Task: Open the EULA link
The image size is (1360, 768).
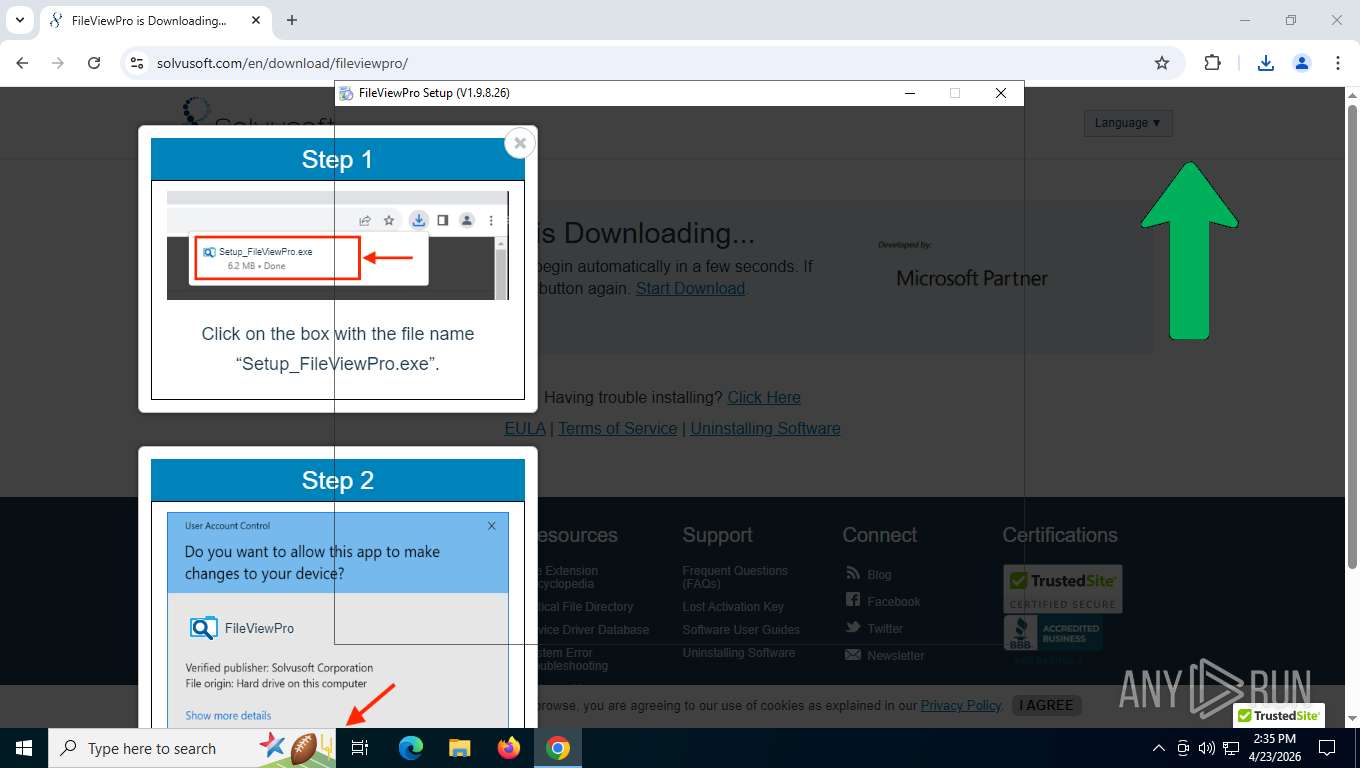Action: pyautogui.click(x=525, y=428)
